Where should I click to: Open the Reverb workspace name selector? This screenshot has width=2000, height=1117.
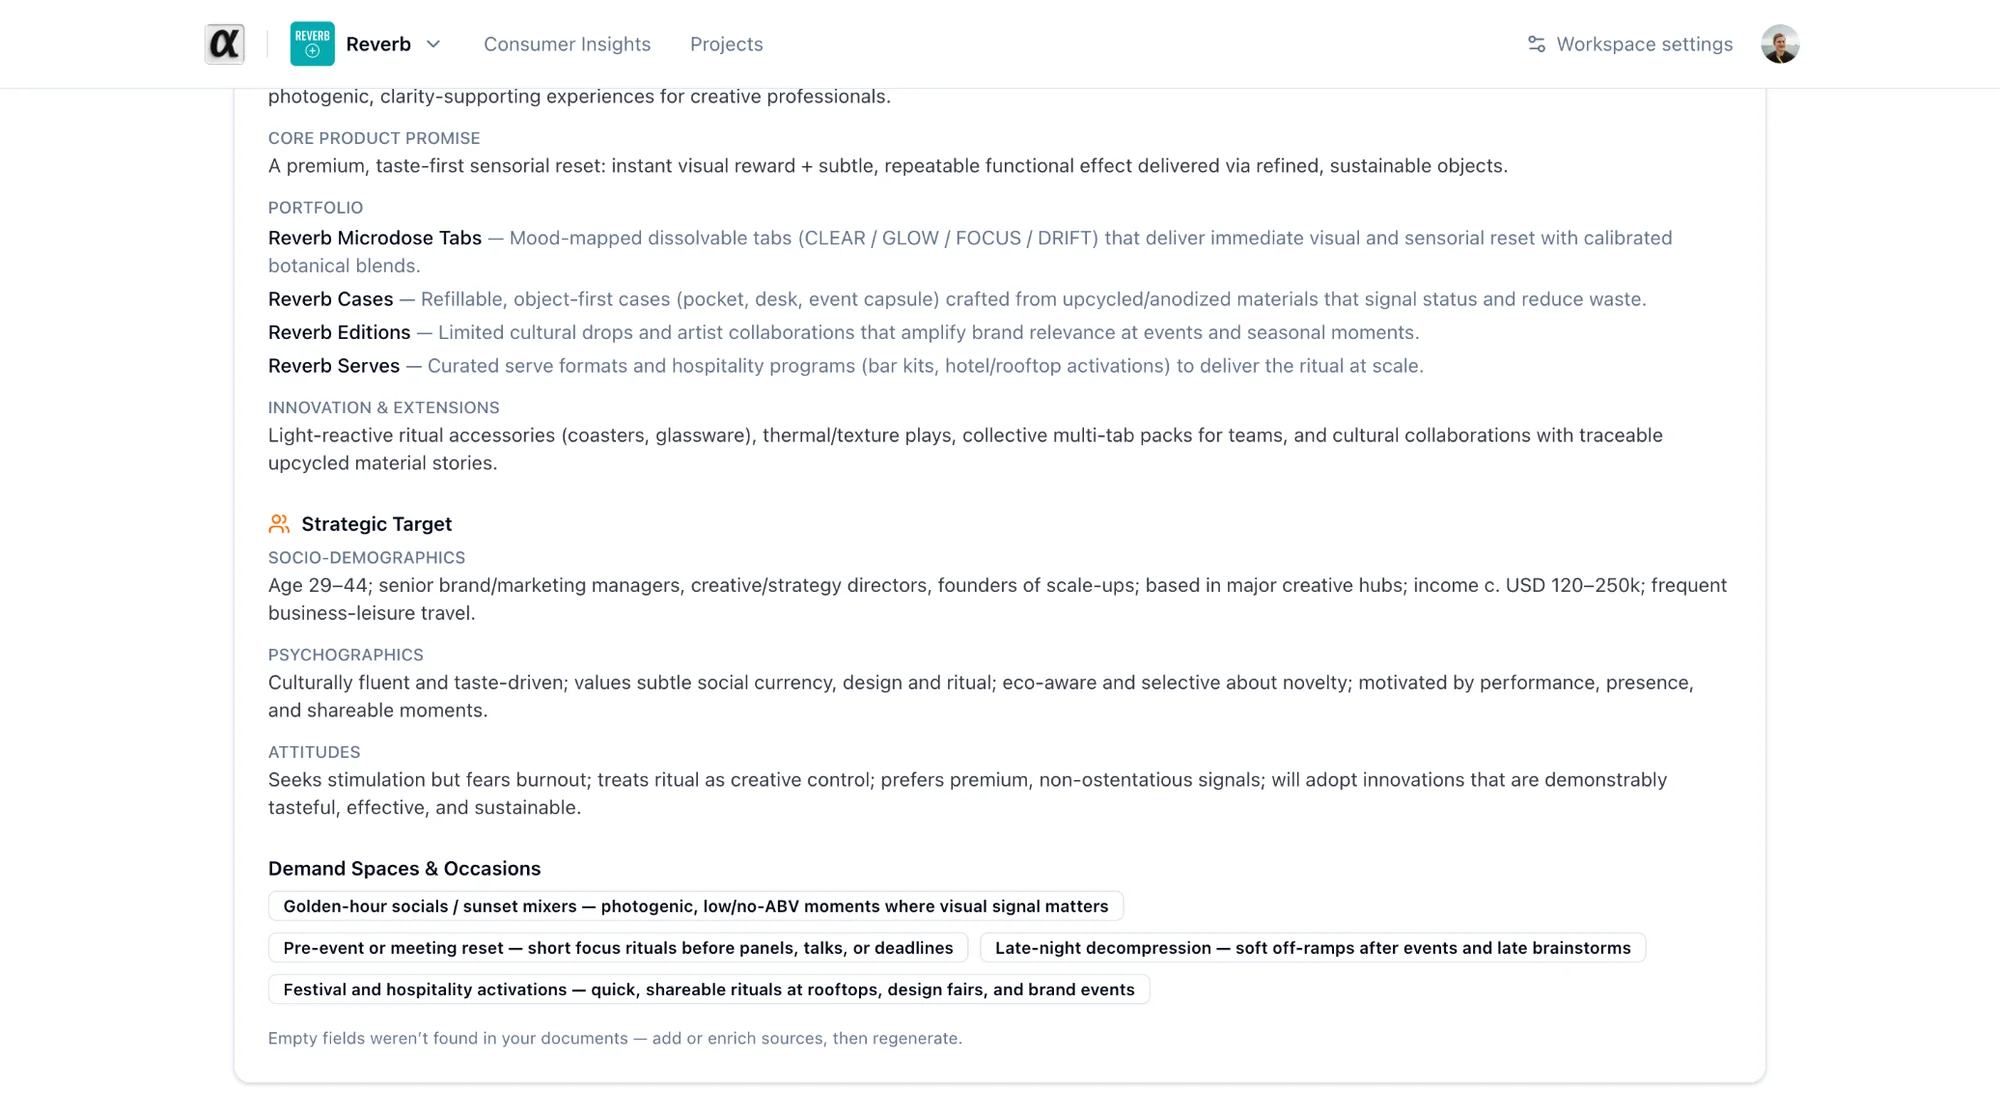378,44
